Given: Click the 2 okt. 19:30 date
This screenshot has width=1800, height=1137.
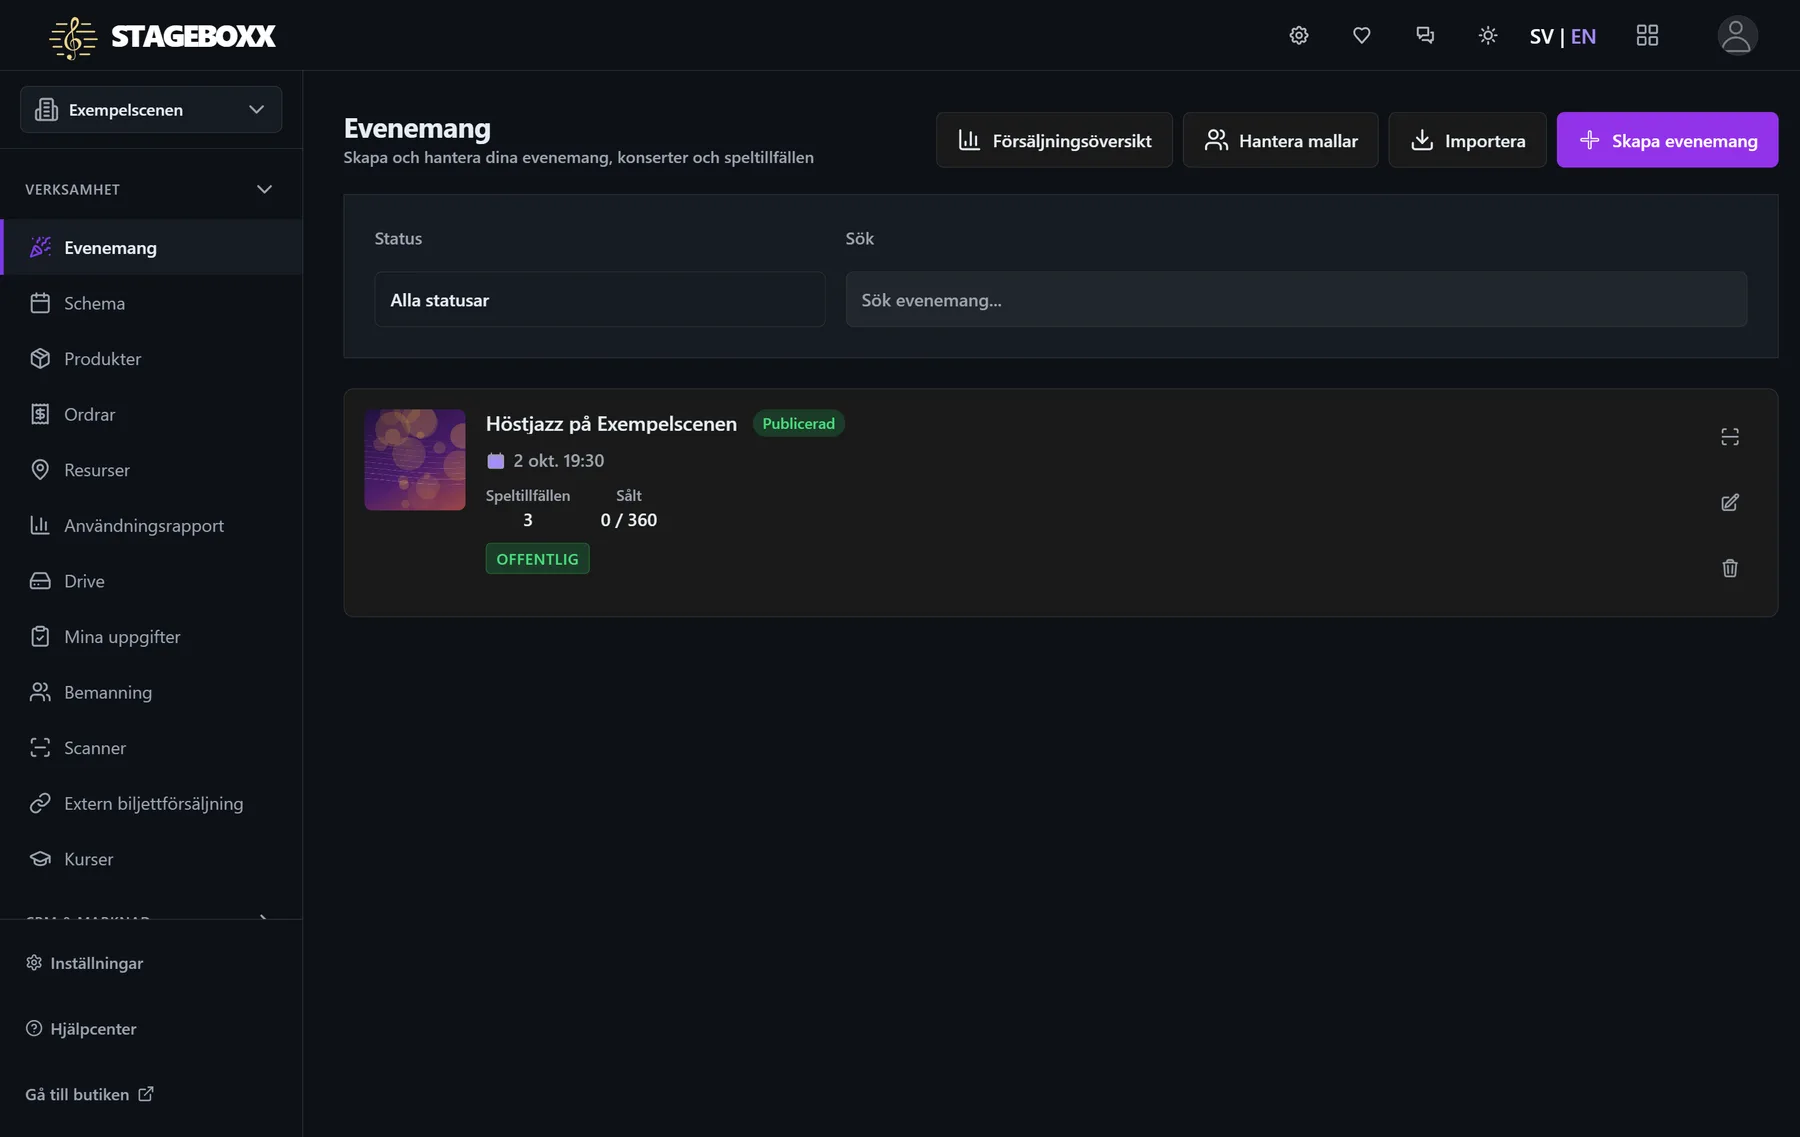Looking at the screenshot, I should (x=558, y=460).
